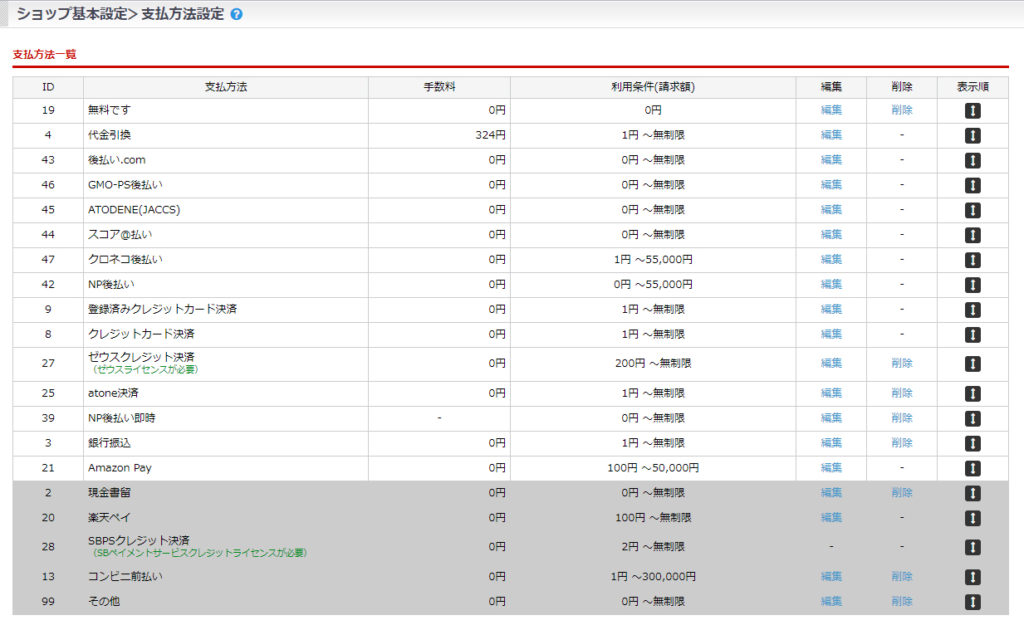This screenshot has width=1024, height=625.
Task: Open 編集 for ID 42 row
Action: [x=831, y=284]
